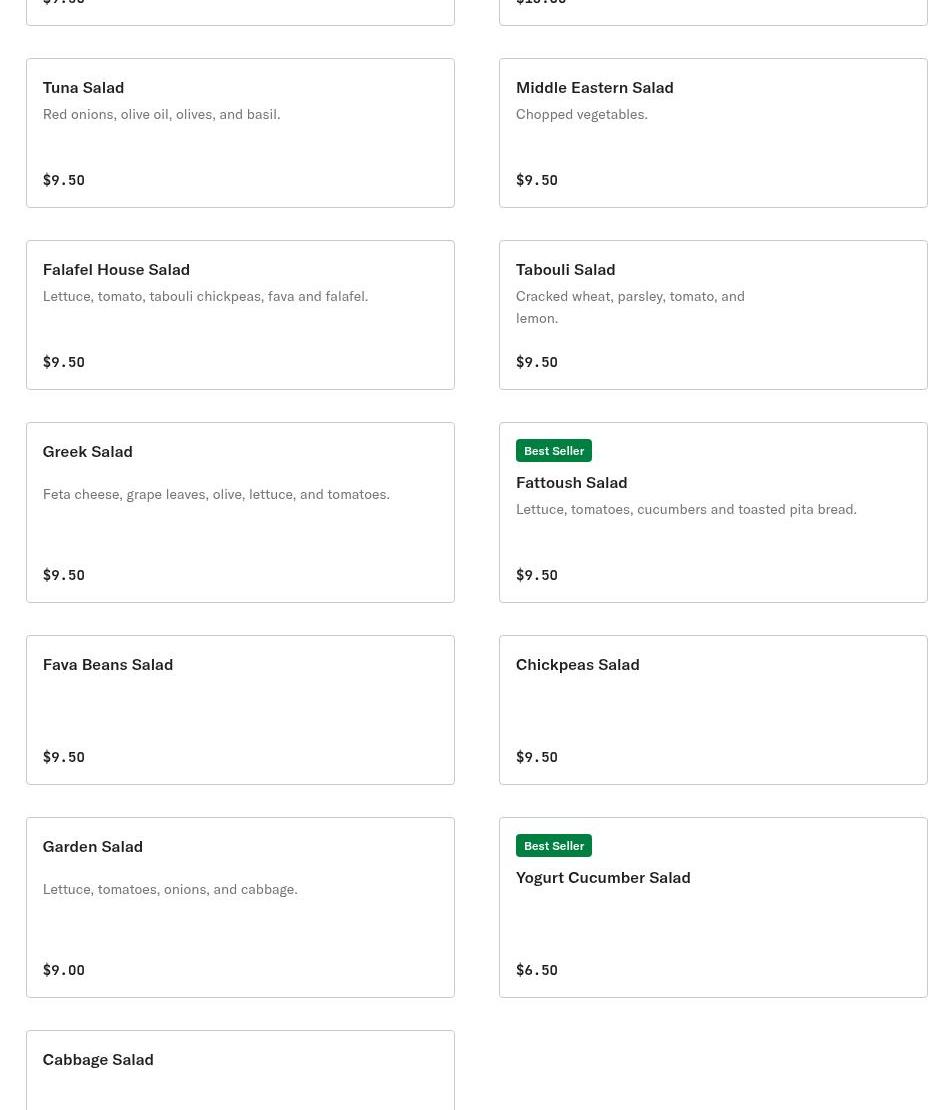Choose the Greek Salad card
Viewport: 950px width, 1110px height.
(x=240, y=512)
